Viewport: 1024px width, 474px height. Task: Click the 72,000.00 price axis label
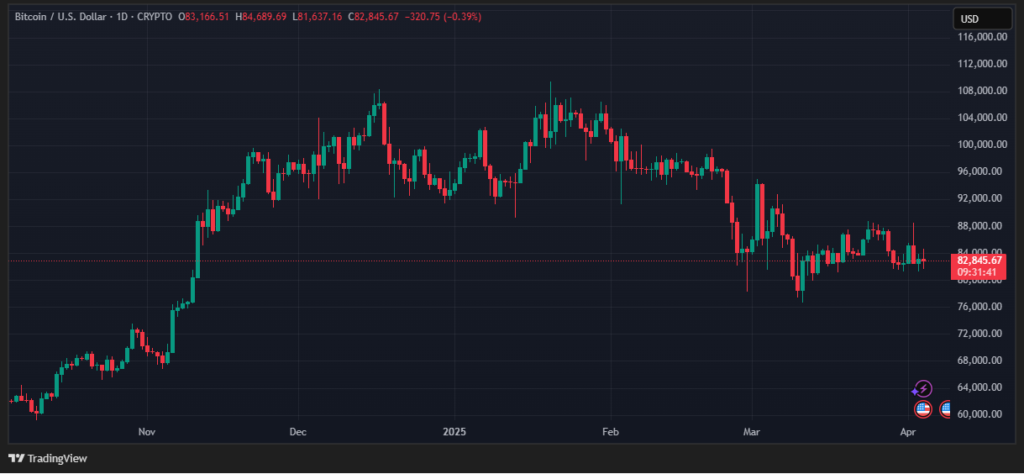click(x=982, y=334)
